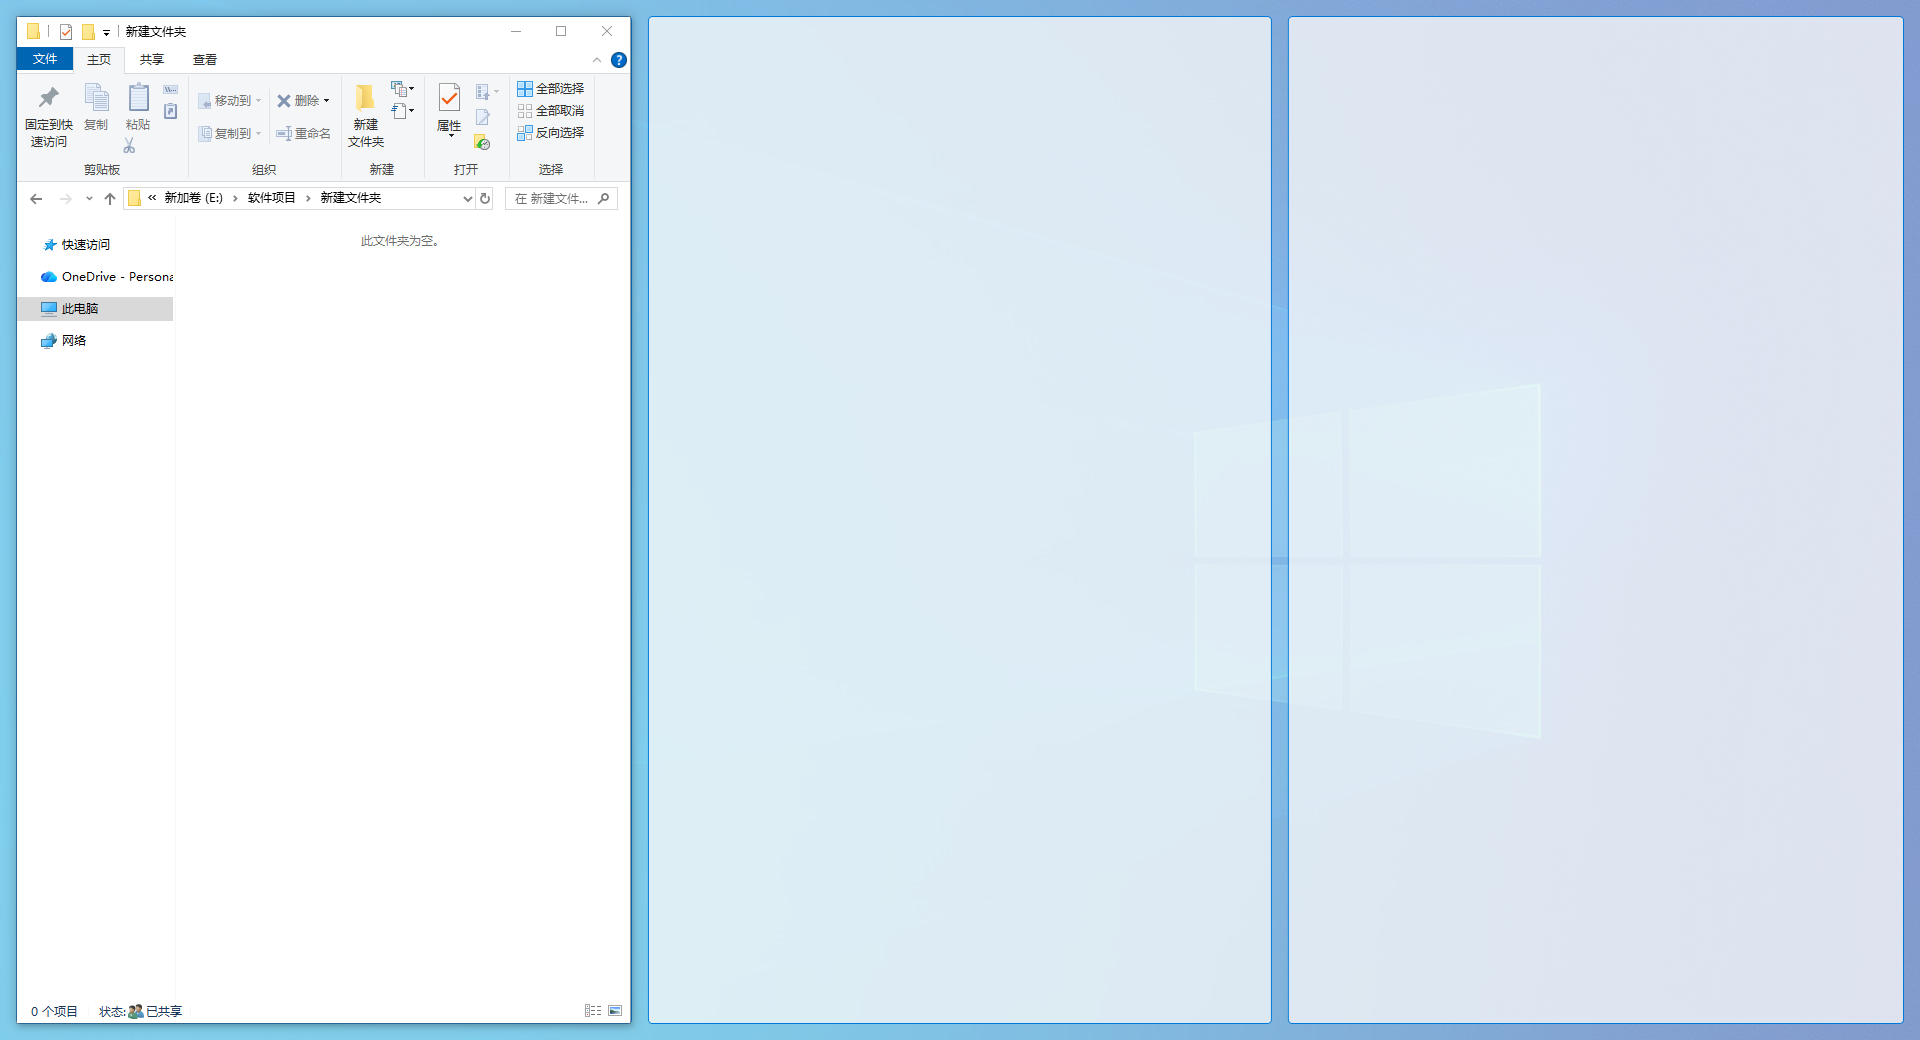
Task: Open the 查看 ribbon tab
Action: 205,60
